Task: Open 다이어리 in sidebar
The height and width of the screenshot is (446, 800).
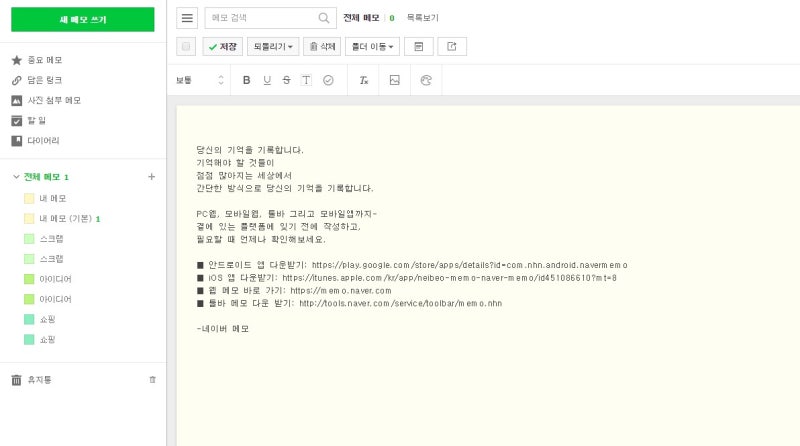Action: click(43, 140)
